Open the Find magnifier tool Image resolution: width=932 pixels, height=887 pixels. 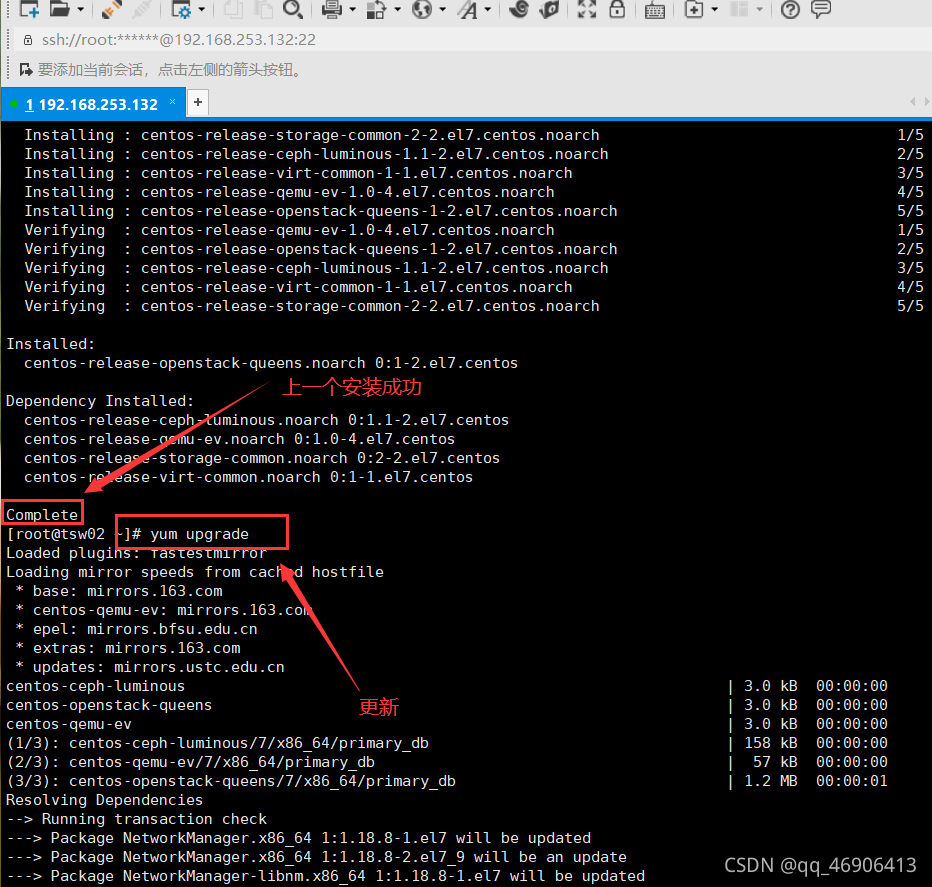coord(292,9)
